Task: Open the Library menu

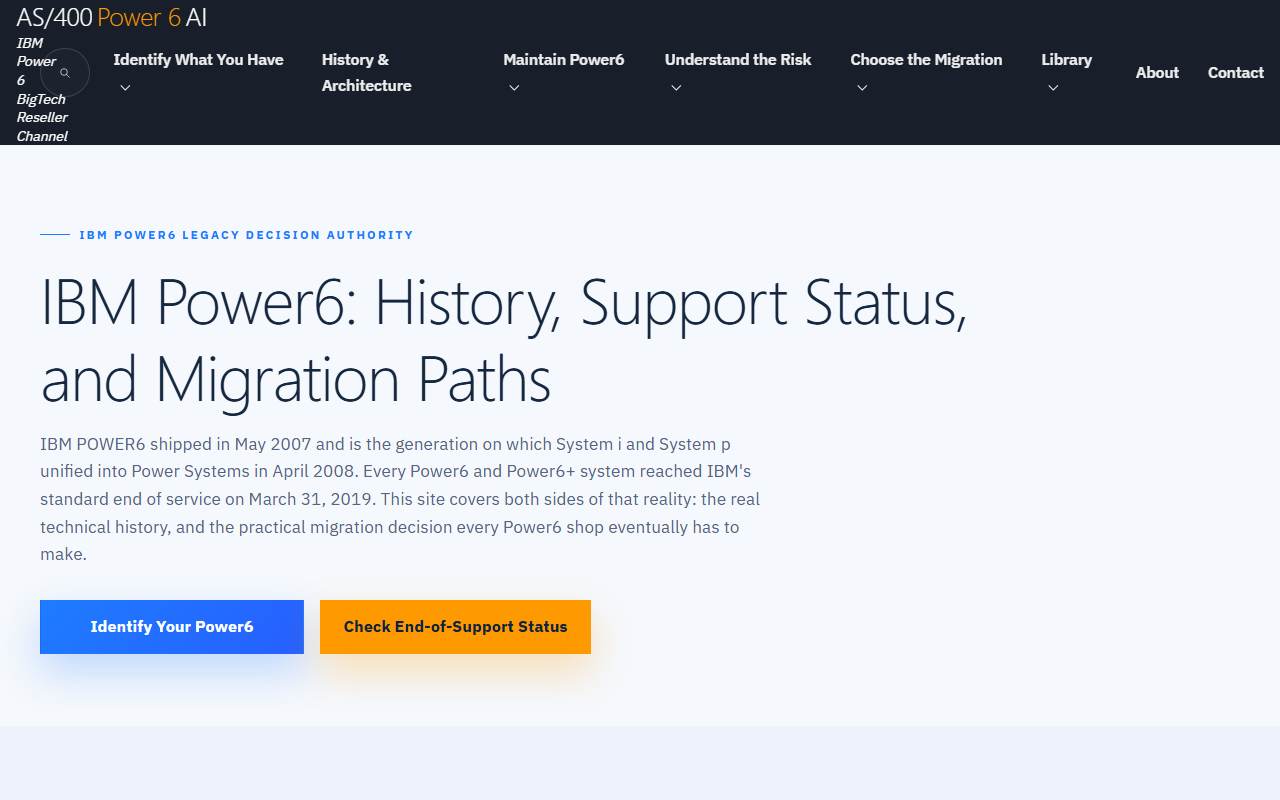Action: tap(1066, 60)
